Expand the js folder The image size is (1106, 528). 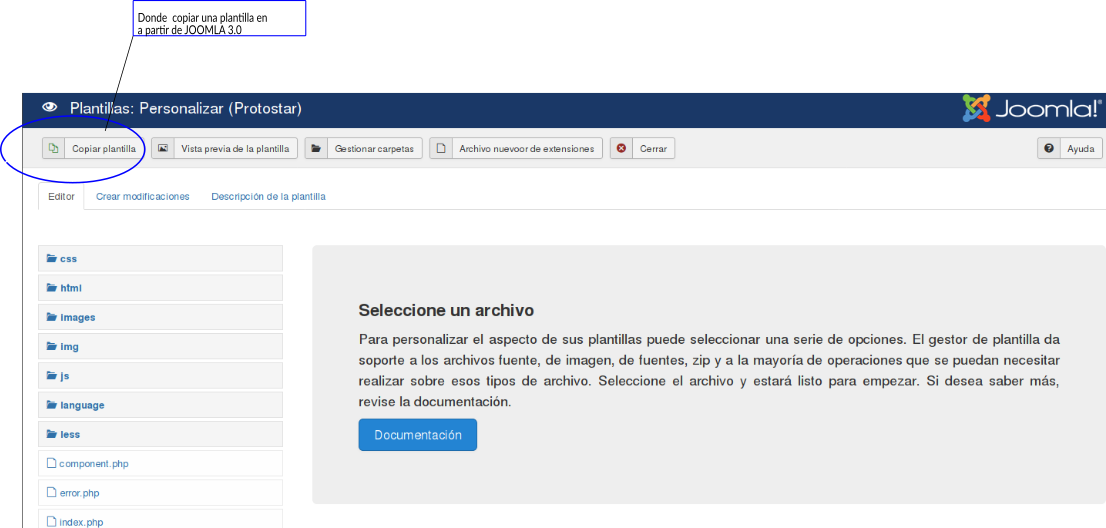tap(160, 376)
